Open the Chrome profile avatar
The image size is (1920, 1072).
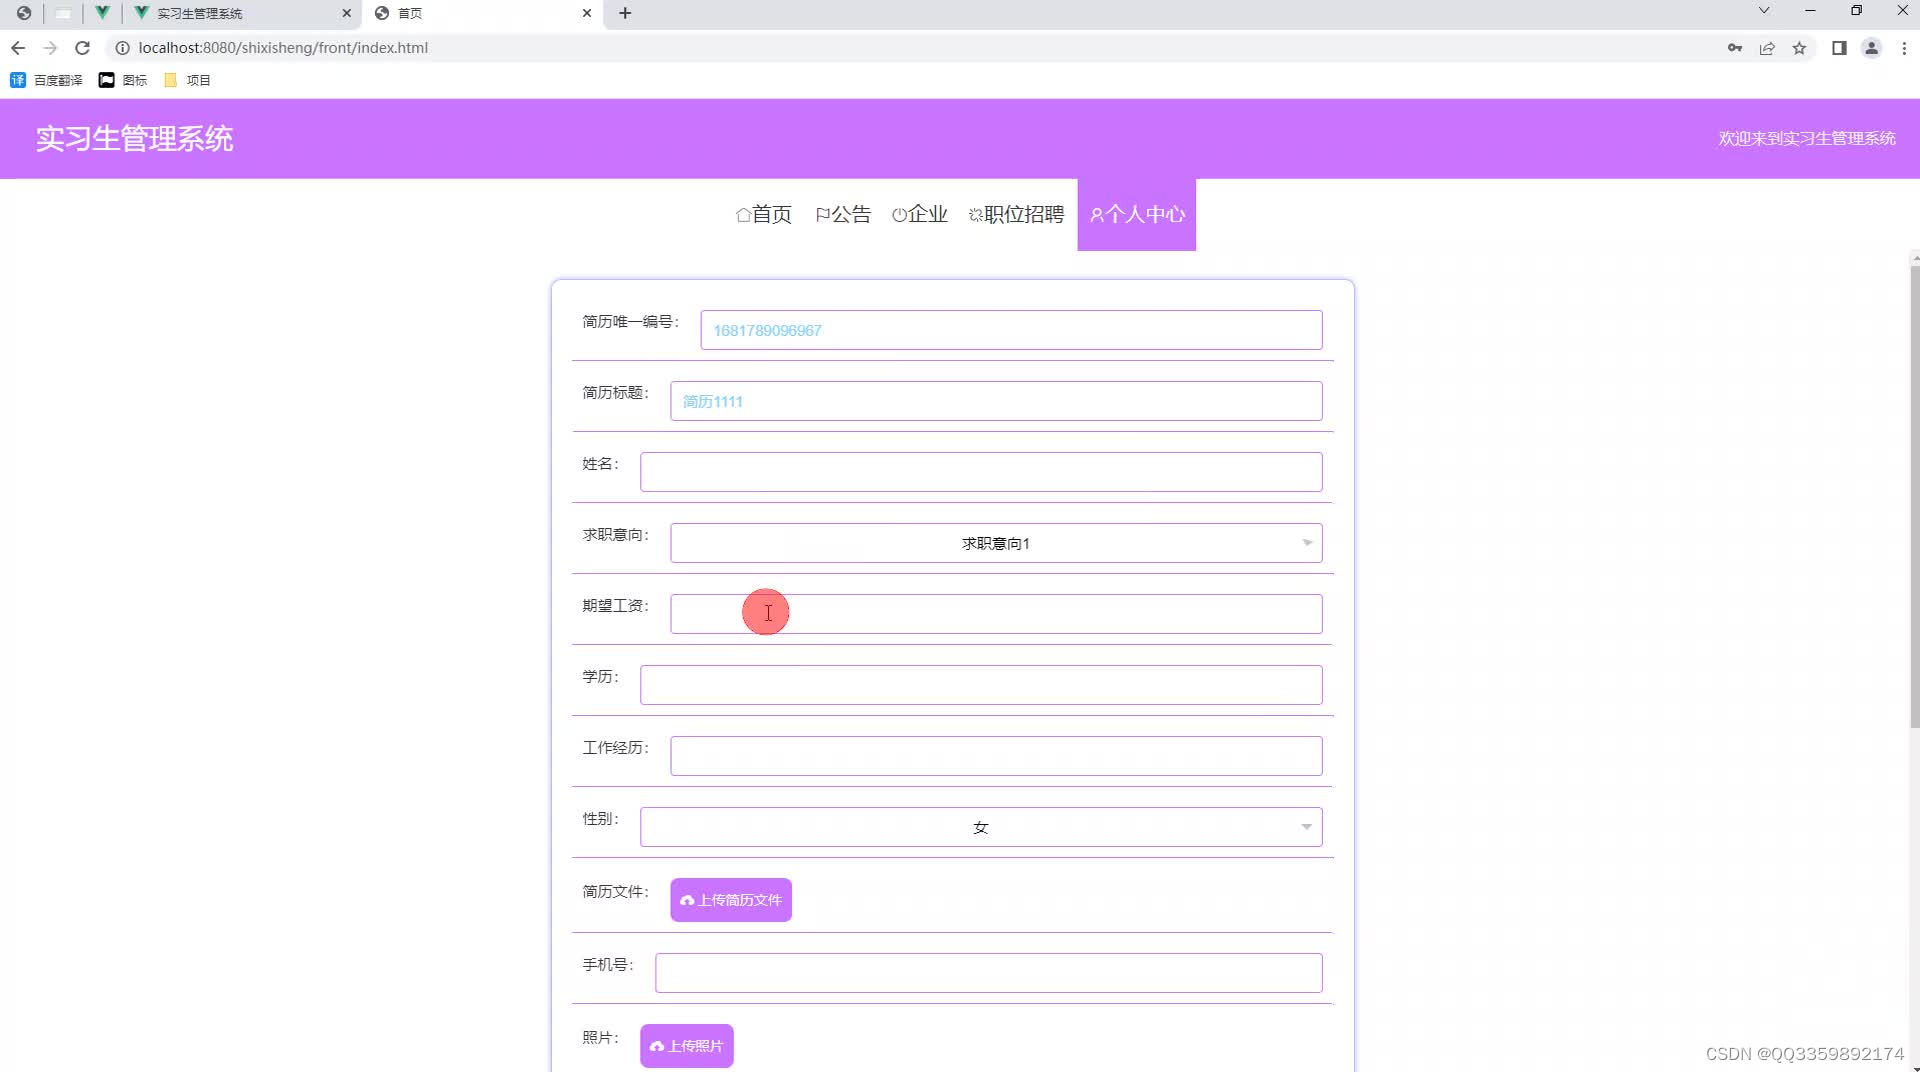1871,48
